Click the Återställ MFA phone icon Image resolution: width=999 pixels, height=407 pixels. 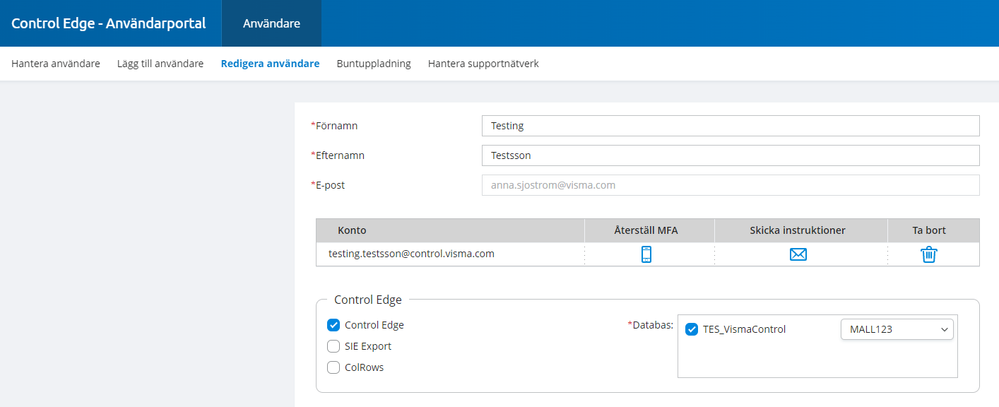pos(646,254)
